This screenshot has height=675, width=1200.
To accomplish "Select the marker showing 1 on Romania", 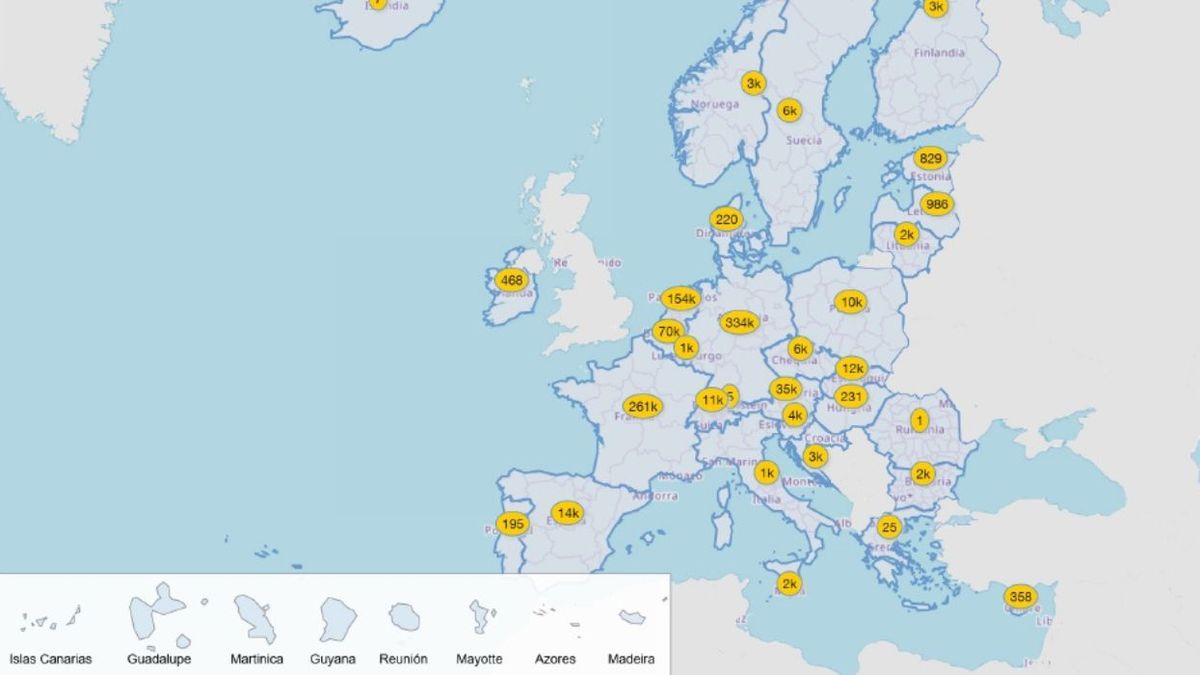I will click(x=919, y=421).
